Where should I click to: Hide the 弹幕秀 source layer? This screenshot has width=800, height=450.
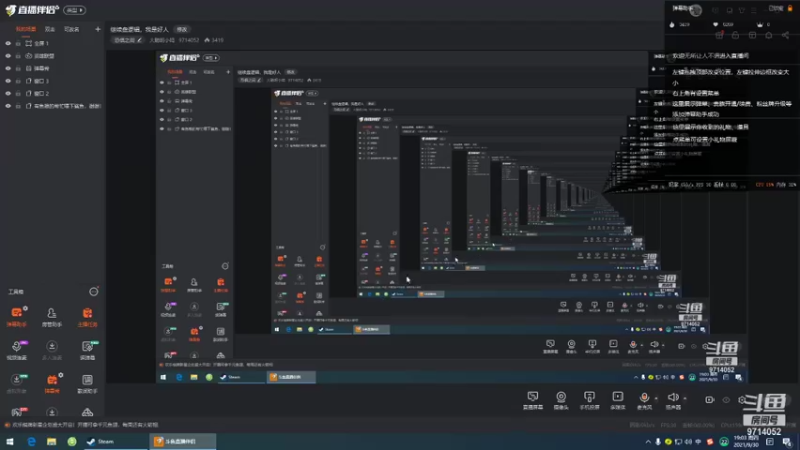pyautogui.click(x=8, y=68)
